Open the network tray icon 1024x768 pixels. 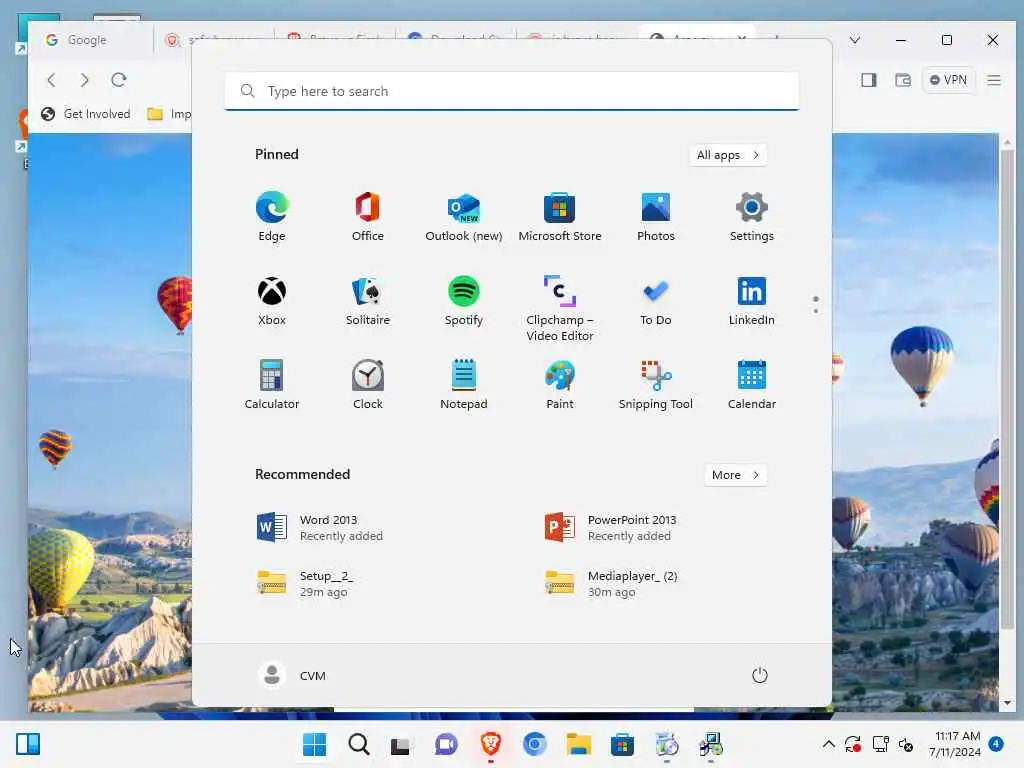point(880,744)
